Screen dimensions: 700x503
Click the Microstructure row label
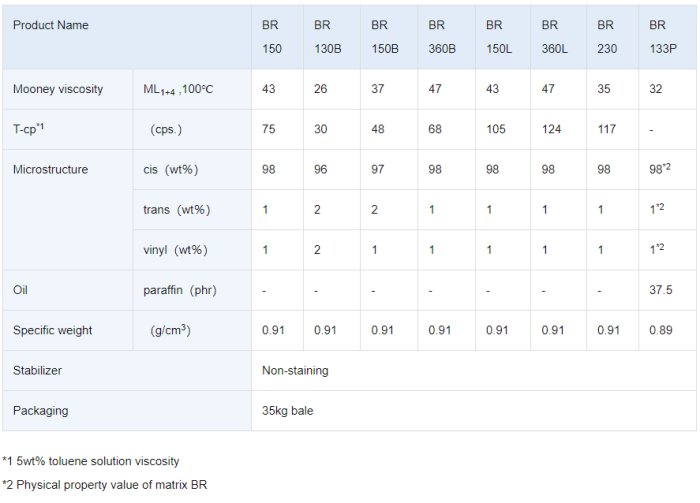(50, 169)
